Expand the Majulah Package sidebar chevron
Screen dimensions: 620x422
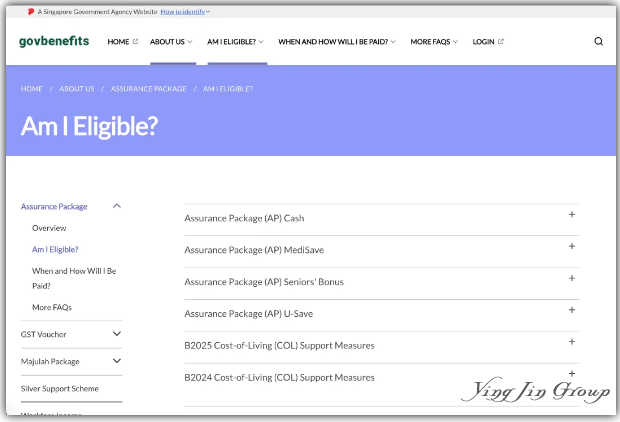117,361
